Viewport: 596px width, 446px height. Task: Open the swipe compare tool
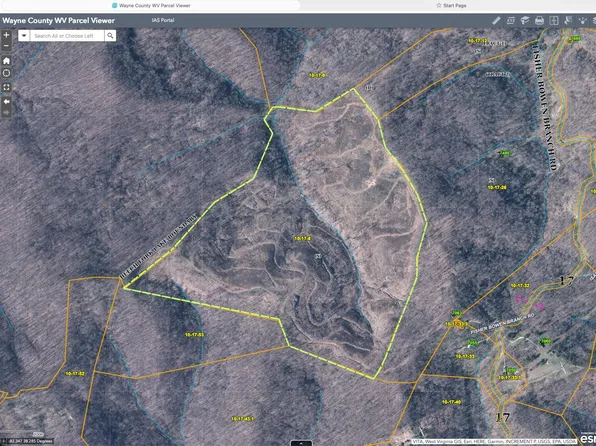pos(554,21)
